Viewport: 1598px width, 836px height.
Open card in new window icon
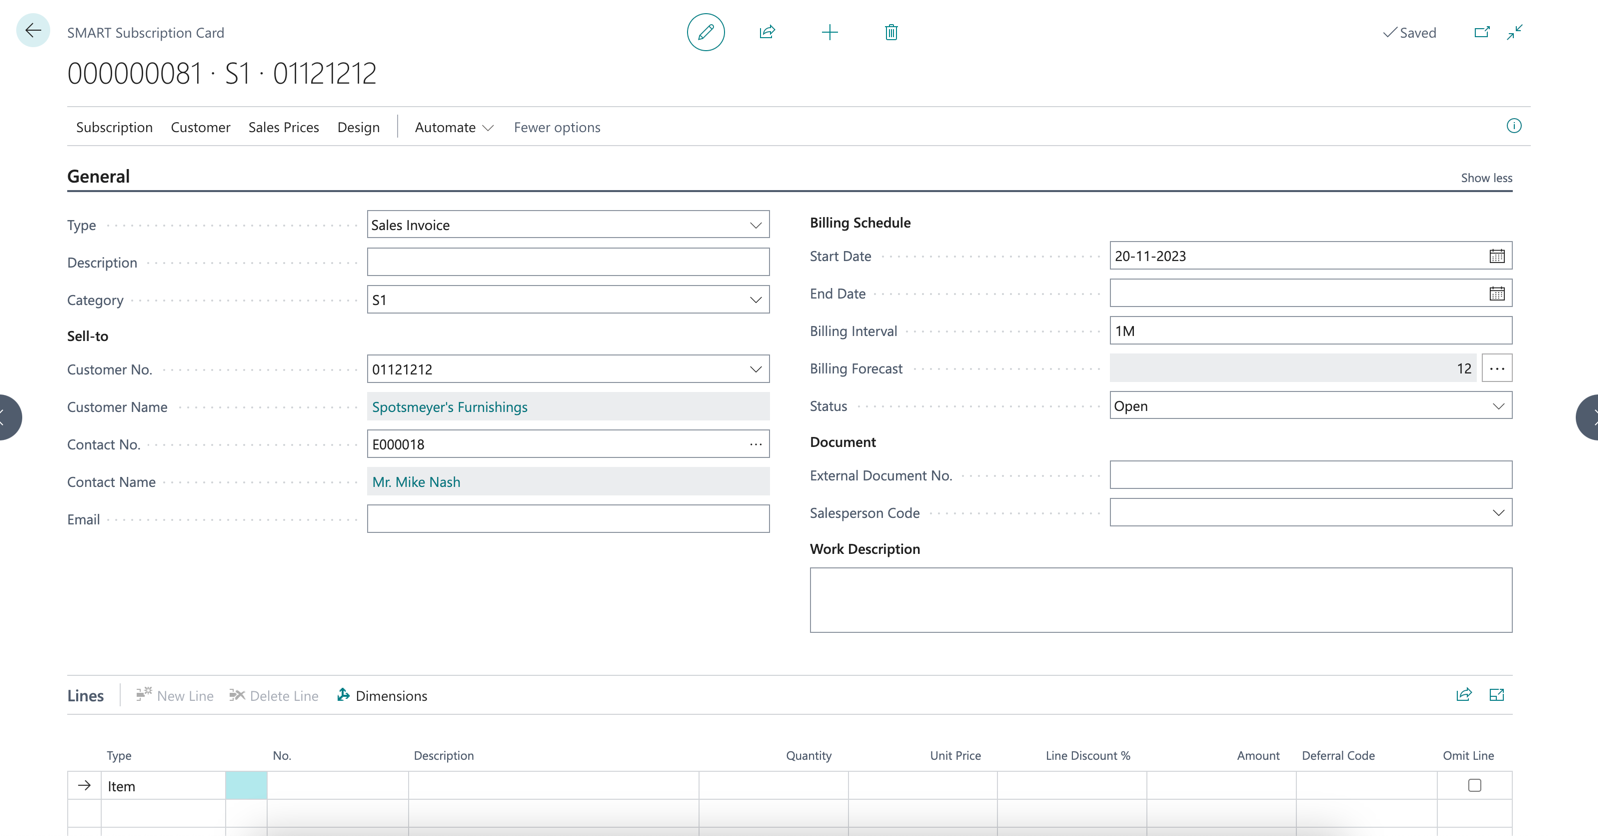(1481, 32)
